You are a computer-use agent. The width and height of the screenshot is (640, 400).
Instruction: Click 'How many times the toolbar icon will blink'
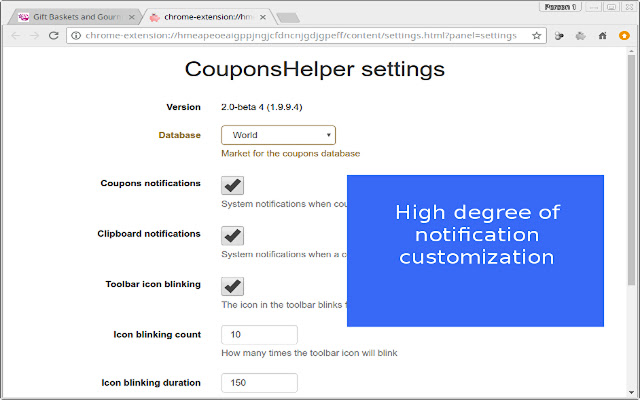click(309, 353)
